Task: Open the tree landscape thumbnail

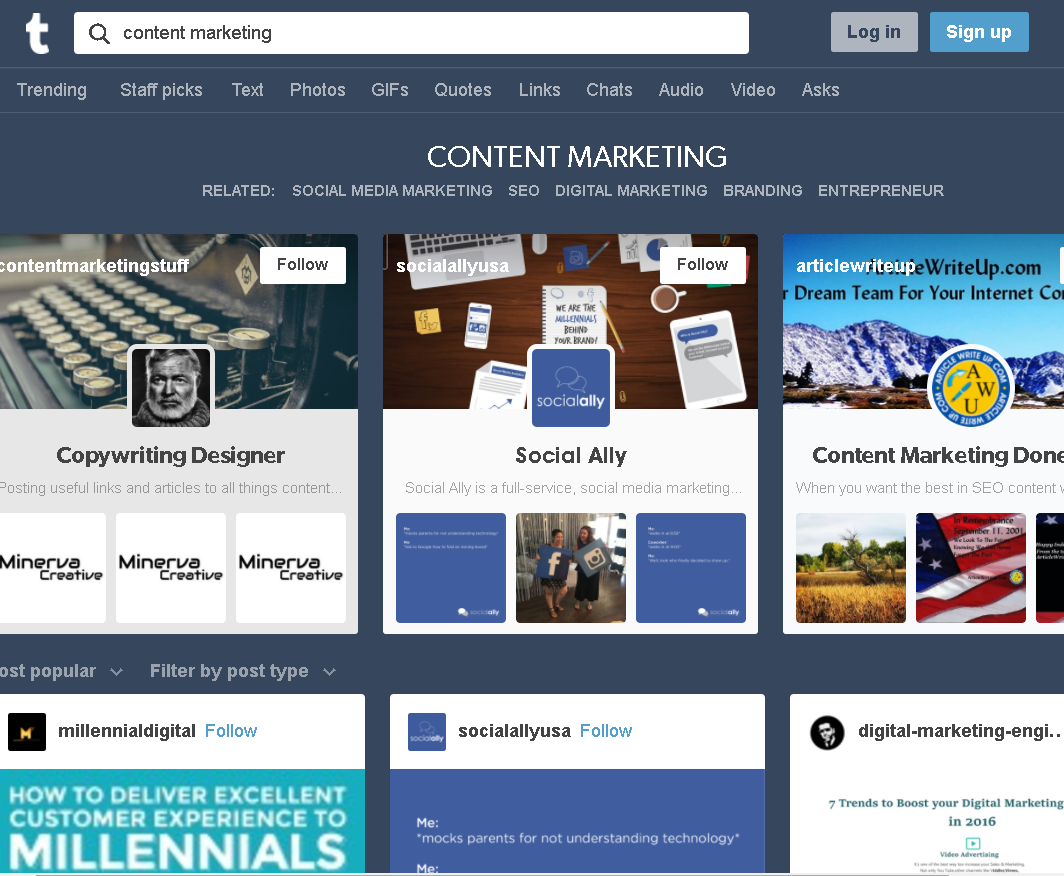Action: point(851,568)
